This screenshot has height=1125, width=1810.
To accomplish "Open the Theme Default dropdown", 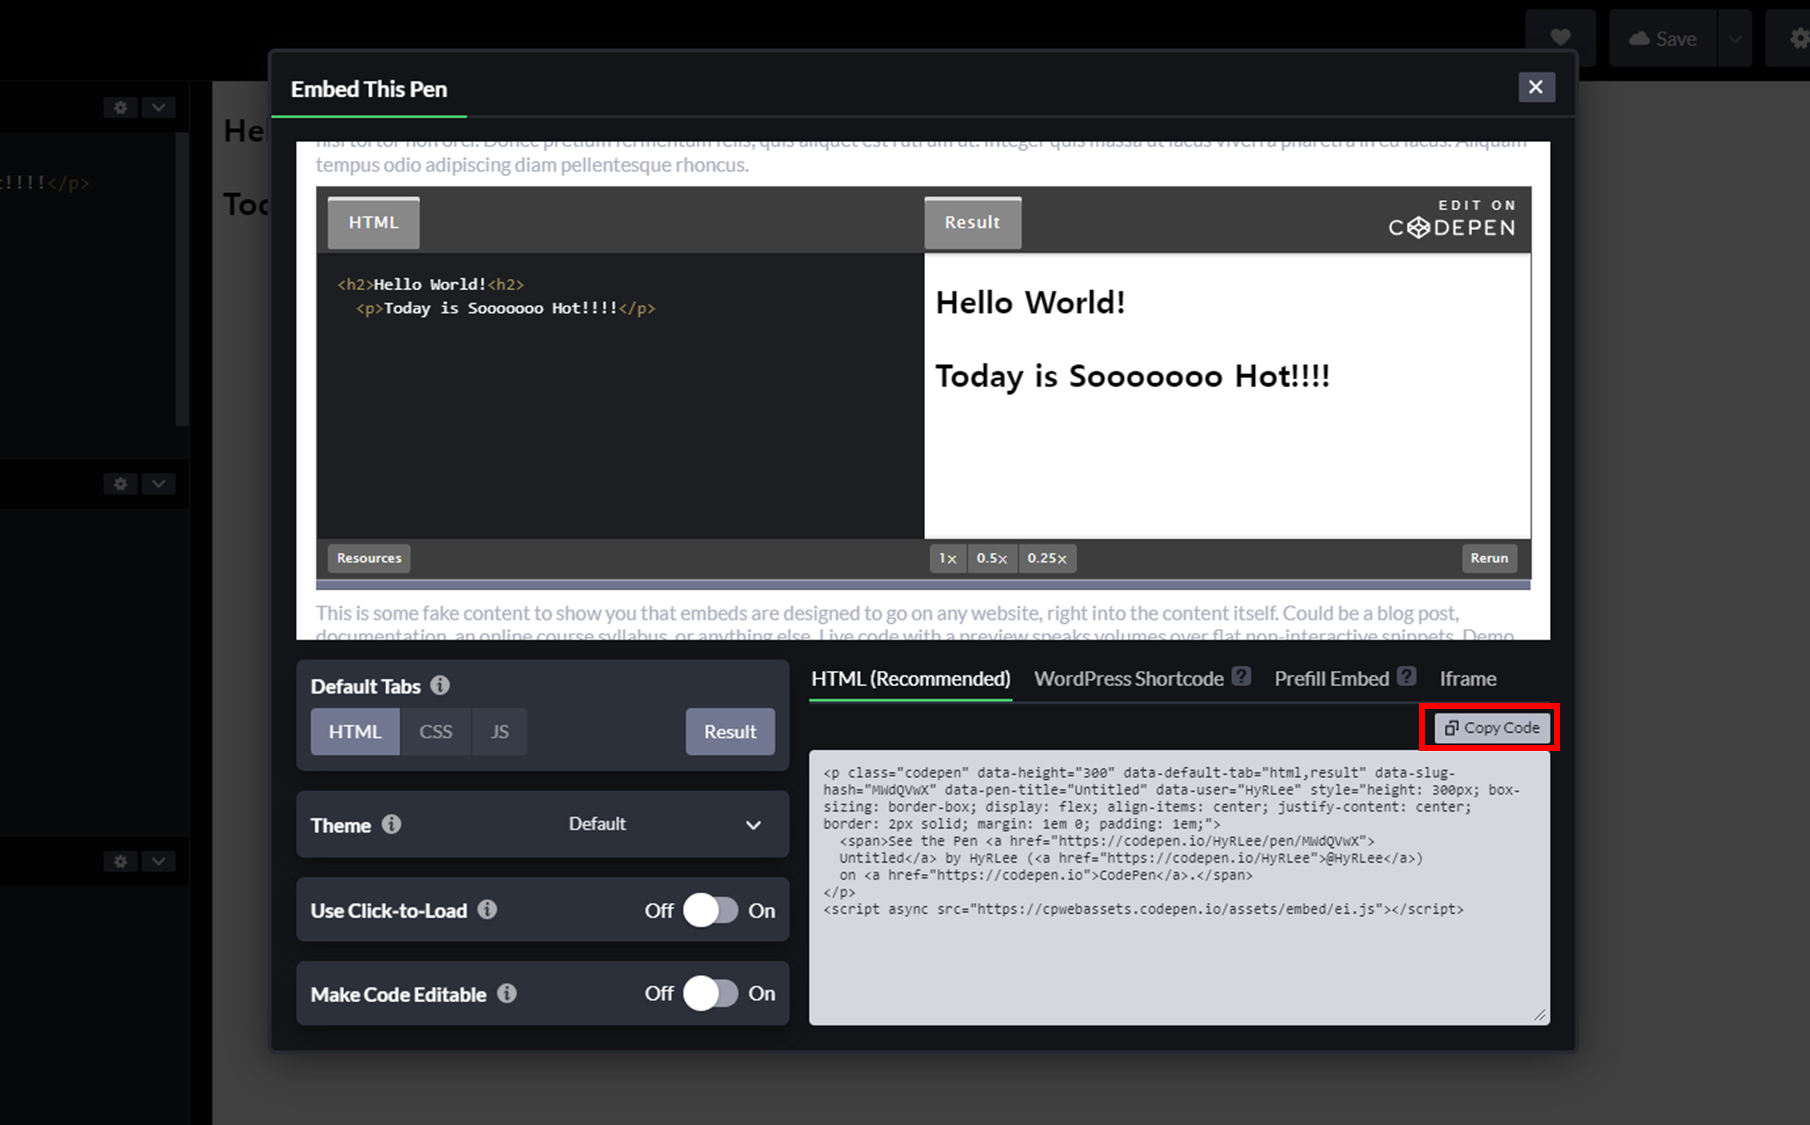I will 665,824.
